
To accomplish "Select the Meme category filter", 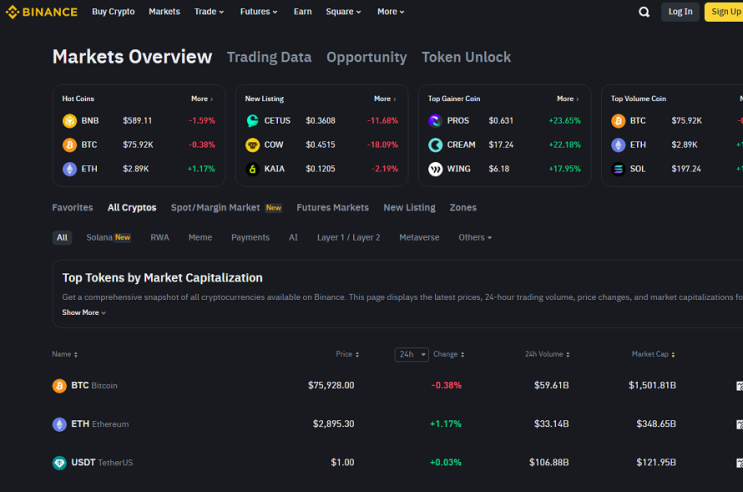I will [200, 237].
